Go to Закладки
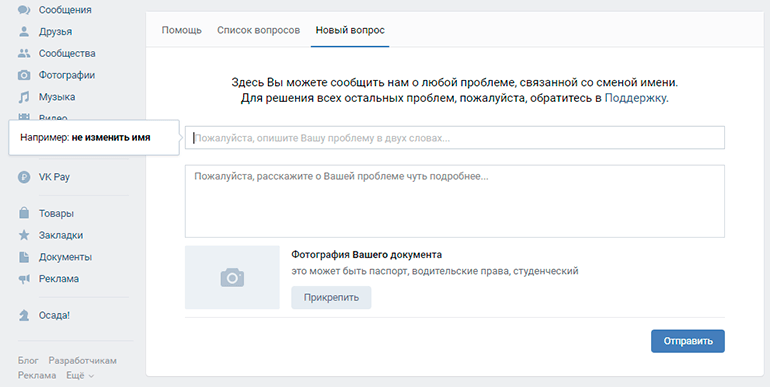The height and width of the screenshot is (387, 770). click(61, 235)
